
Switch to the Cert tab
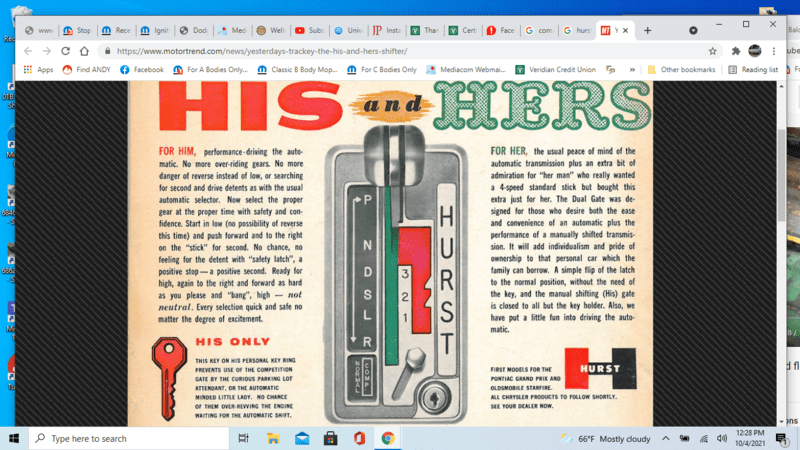pos(464,31)
